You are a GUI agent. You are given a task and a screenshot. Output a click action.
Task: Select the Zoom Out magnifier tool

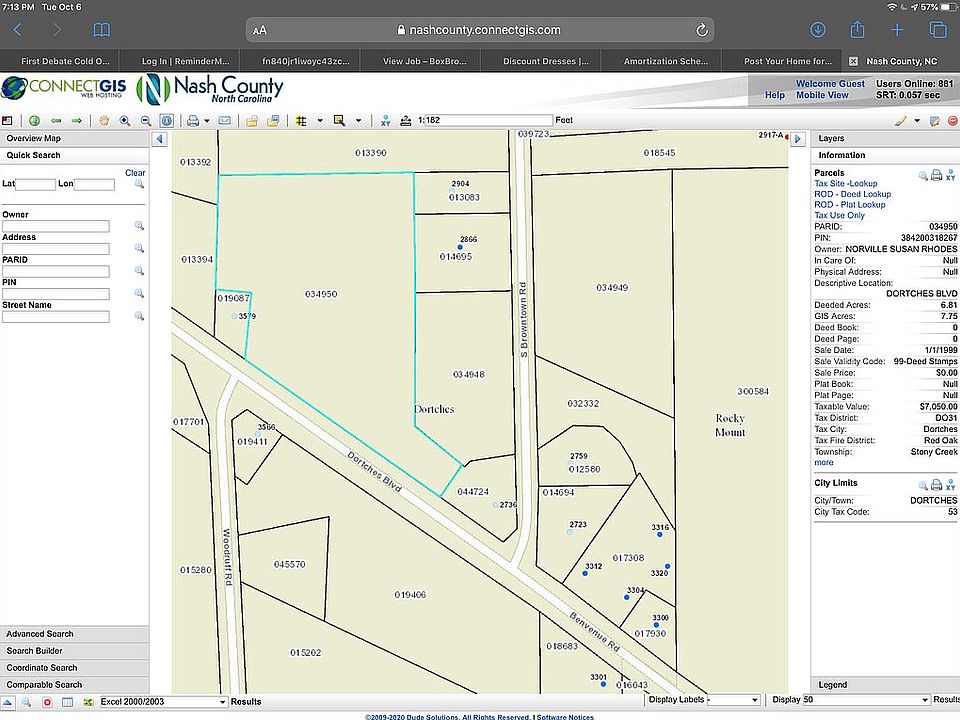pos(146,121)
